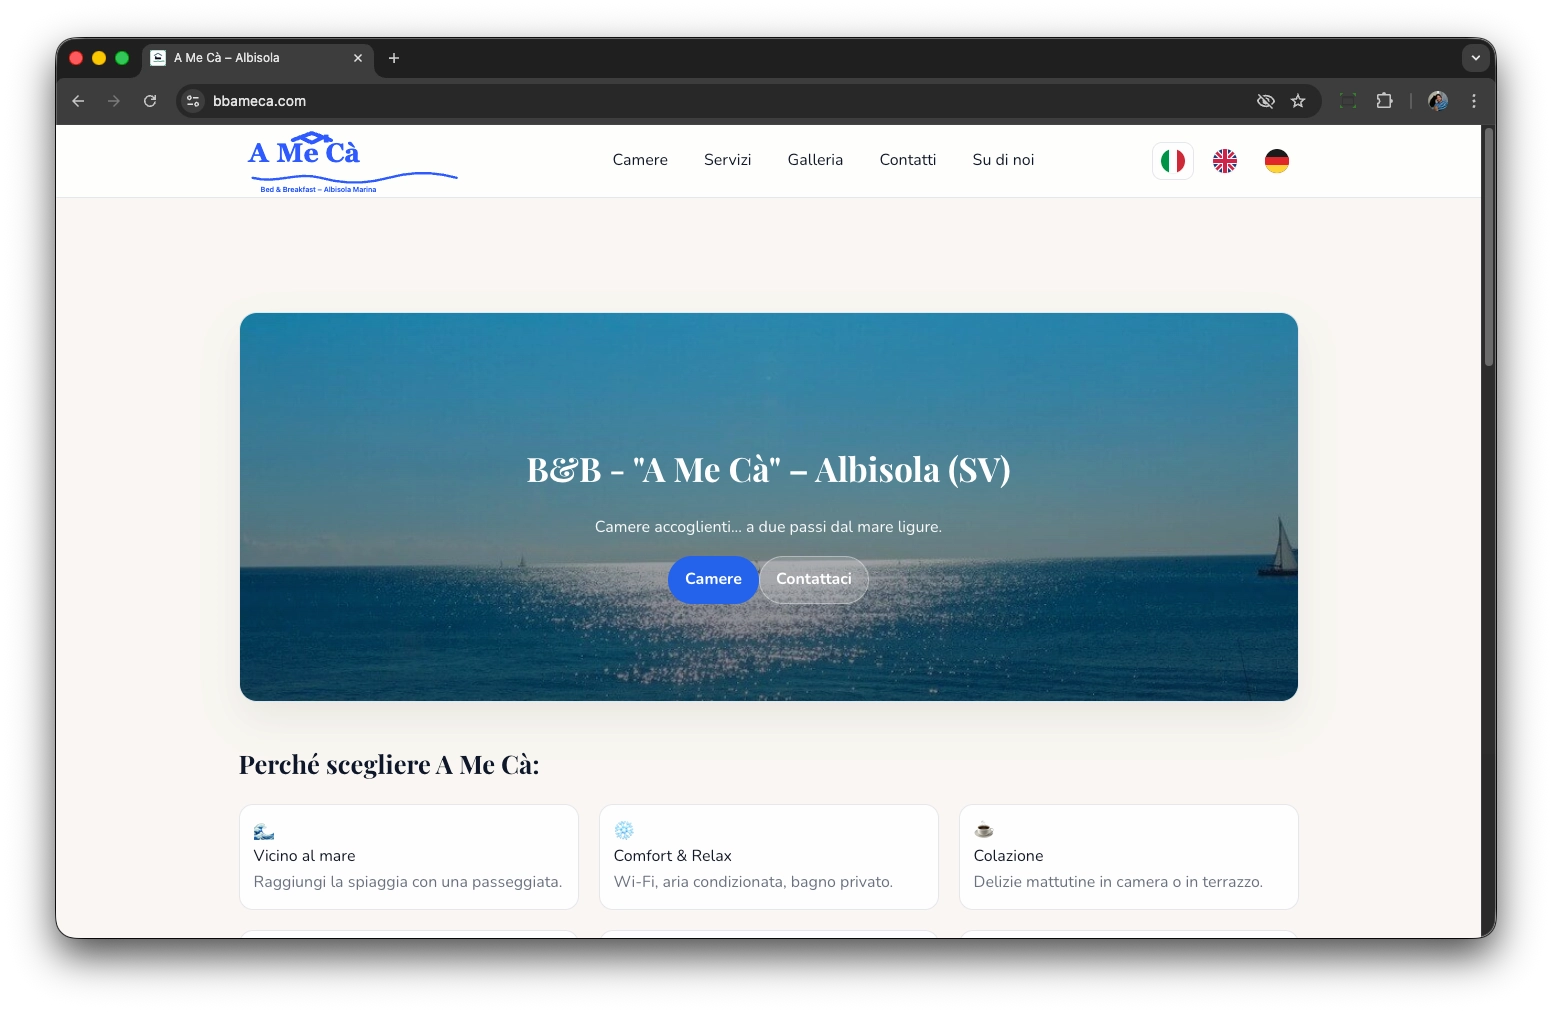
Task: Open the Camere navigation menu item
Action: click(640, 160)
